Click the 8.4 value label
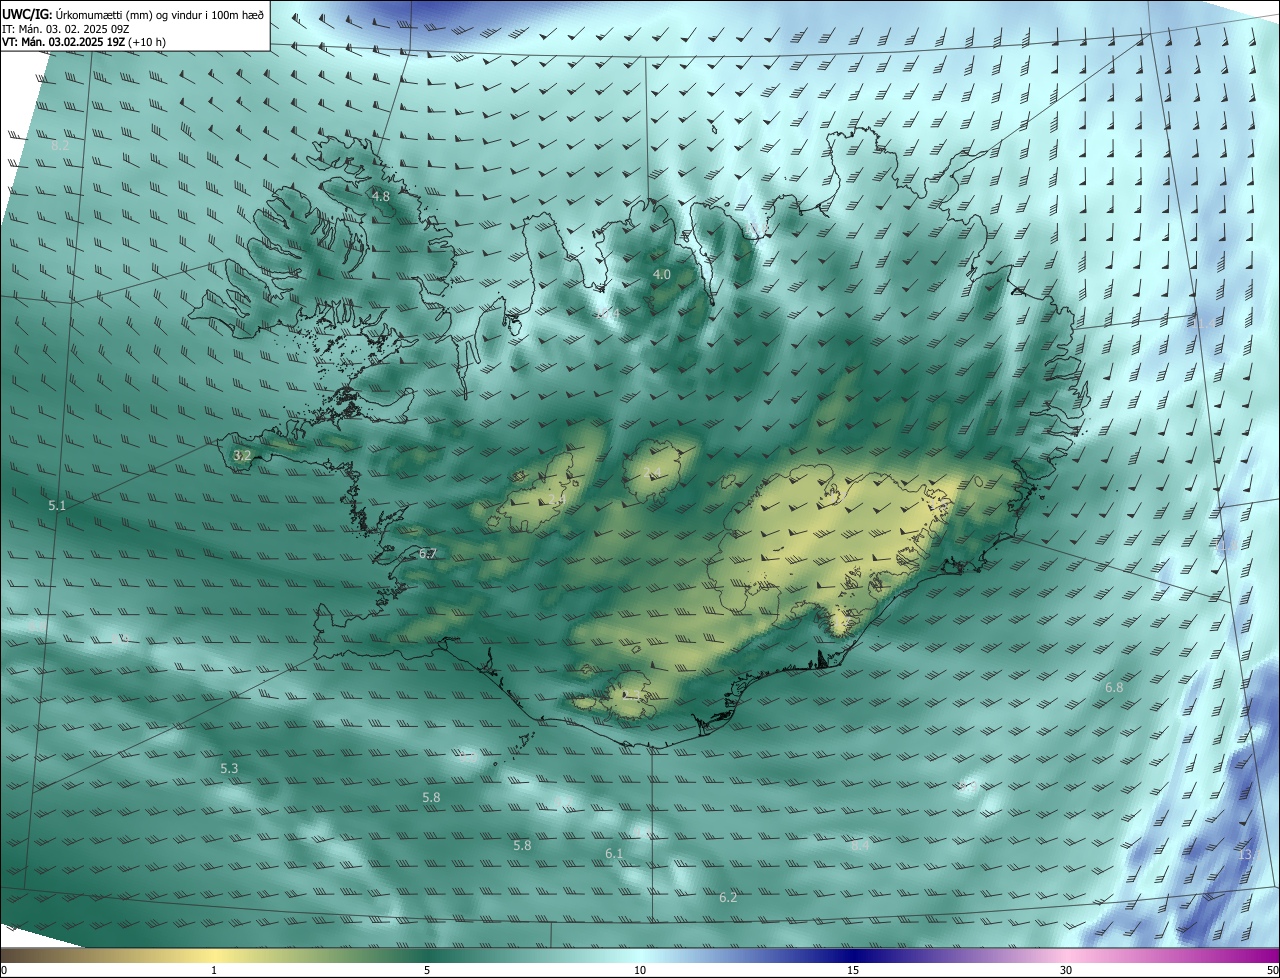The height and width of the screenshot is (978, 1280). [861, 846]
